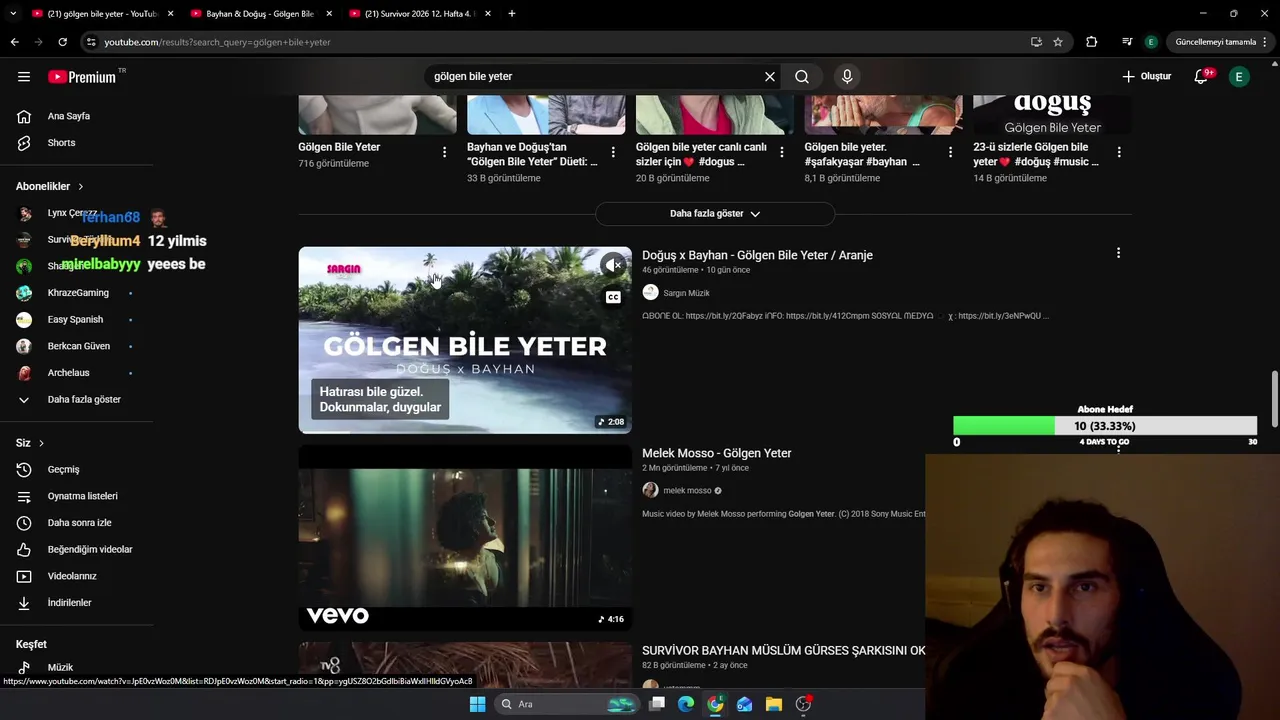Screen dimensions: 1280x720
Task: Switch to the Bayhan & Doğuş tab
Action: click(259, 14)
